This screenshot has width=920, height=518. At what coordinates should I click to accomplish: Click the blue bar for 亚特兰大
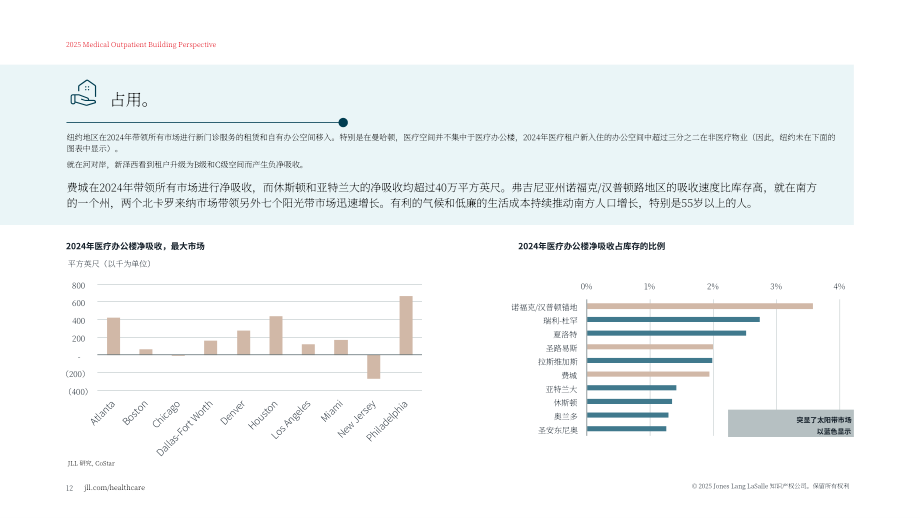point(631,388)
